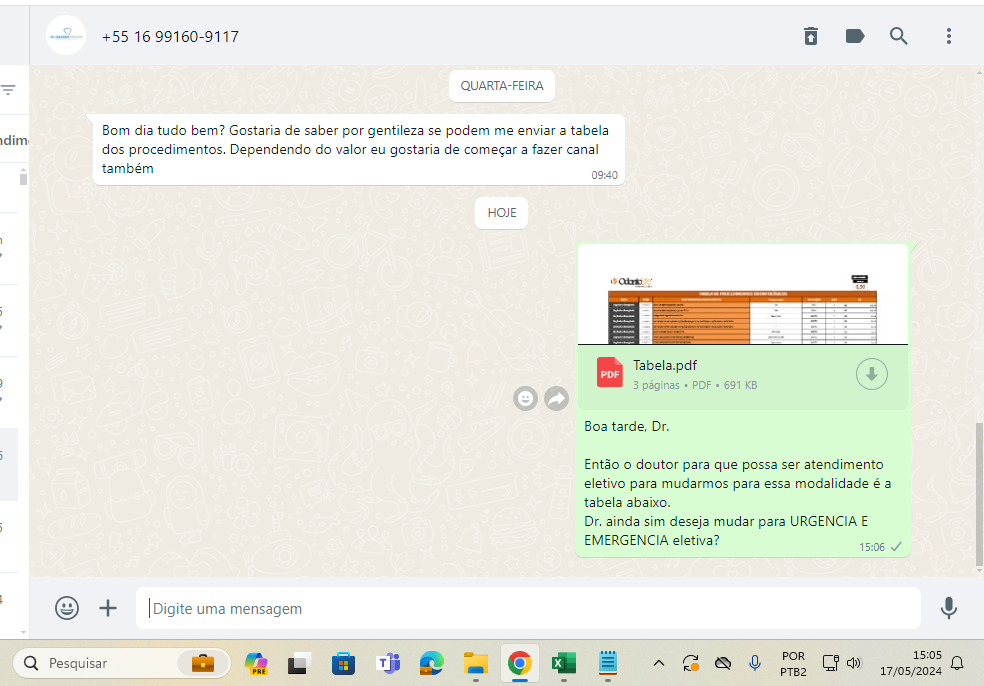
Task: Expand hidden system tray icons chevron
Action: point(658,663)
